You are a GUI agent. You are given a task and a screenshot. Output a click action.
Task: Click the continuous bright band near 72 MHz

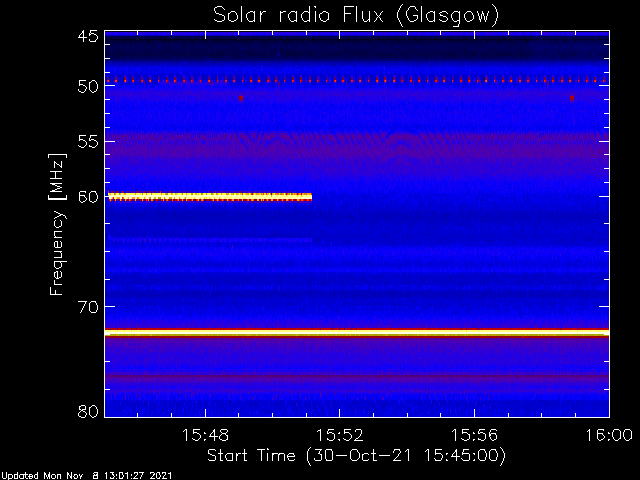pos(357,333)
